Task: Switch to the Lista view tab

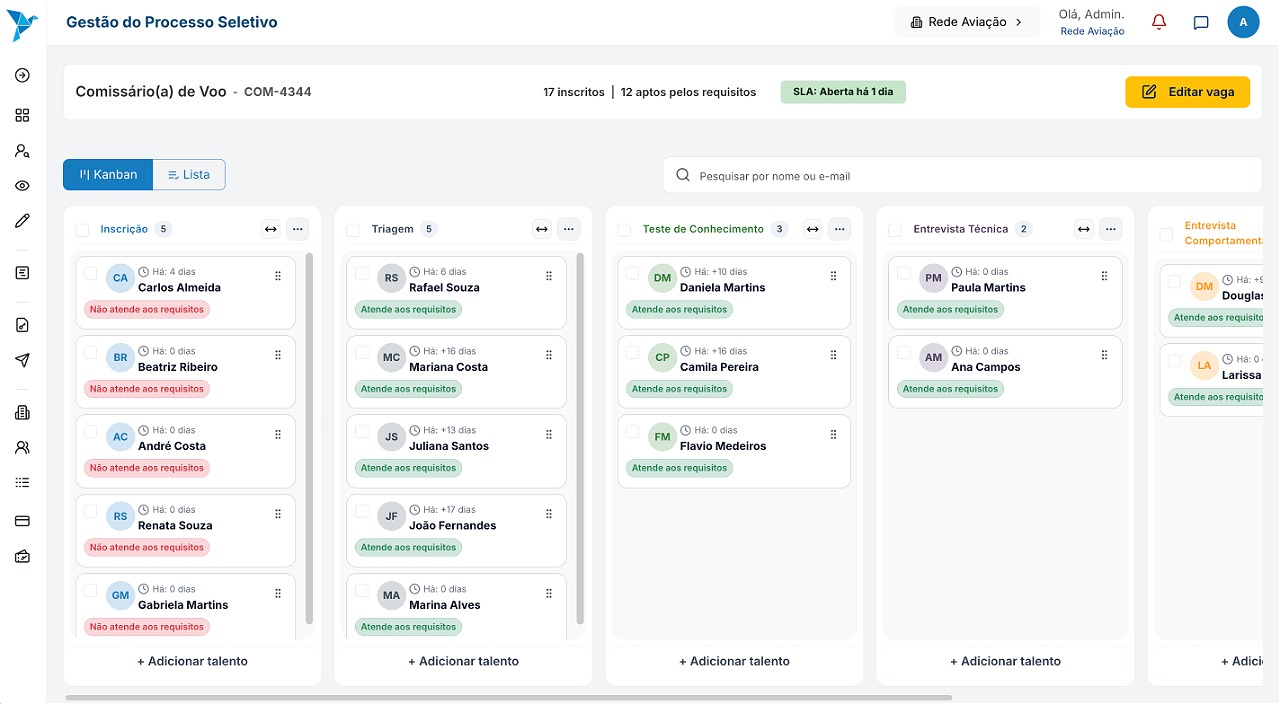Action: click(189, 174)
